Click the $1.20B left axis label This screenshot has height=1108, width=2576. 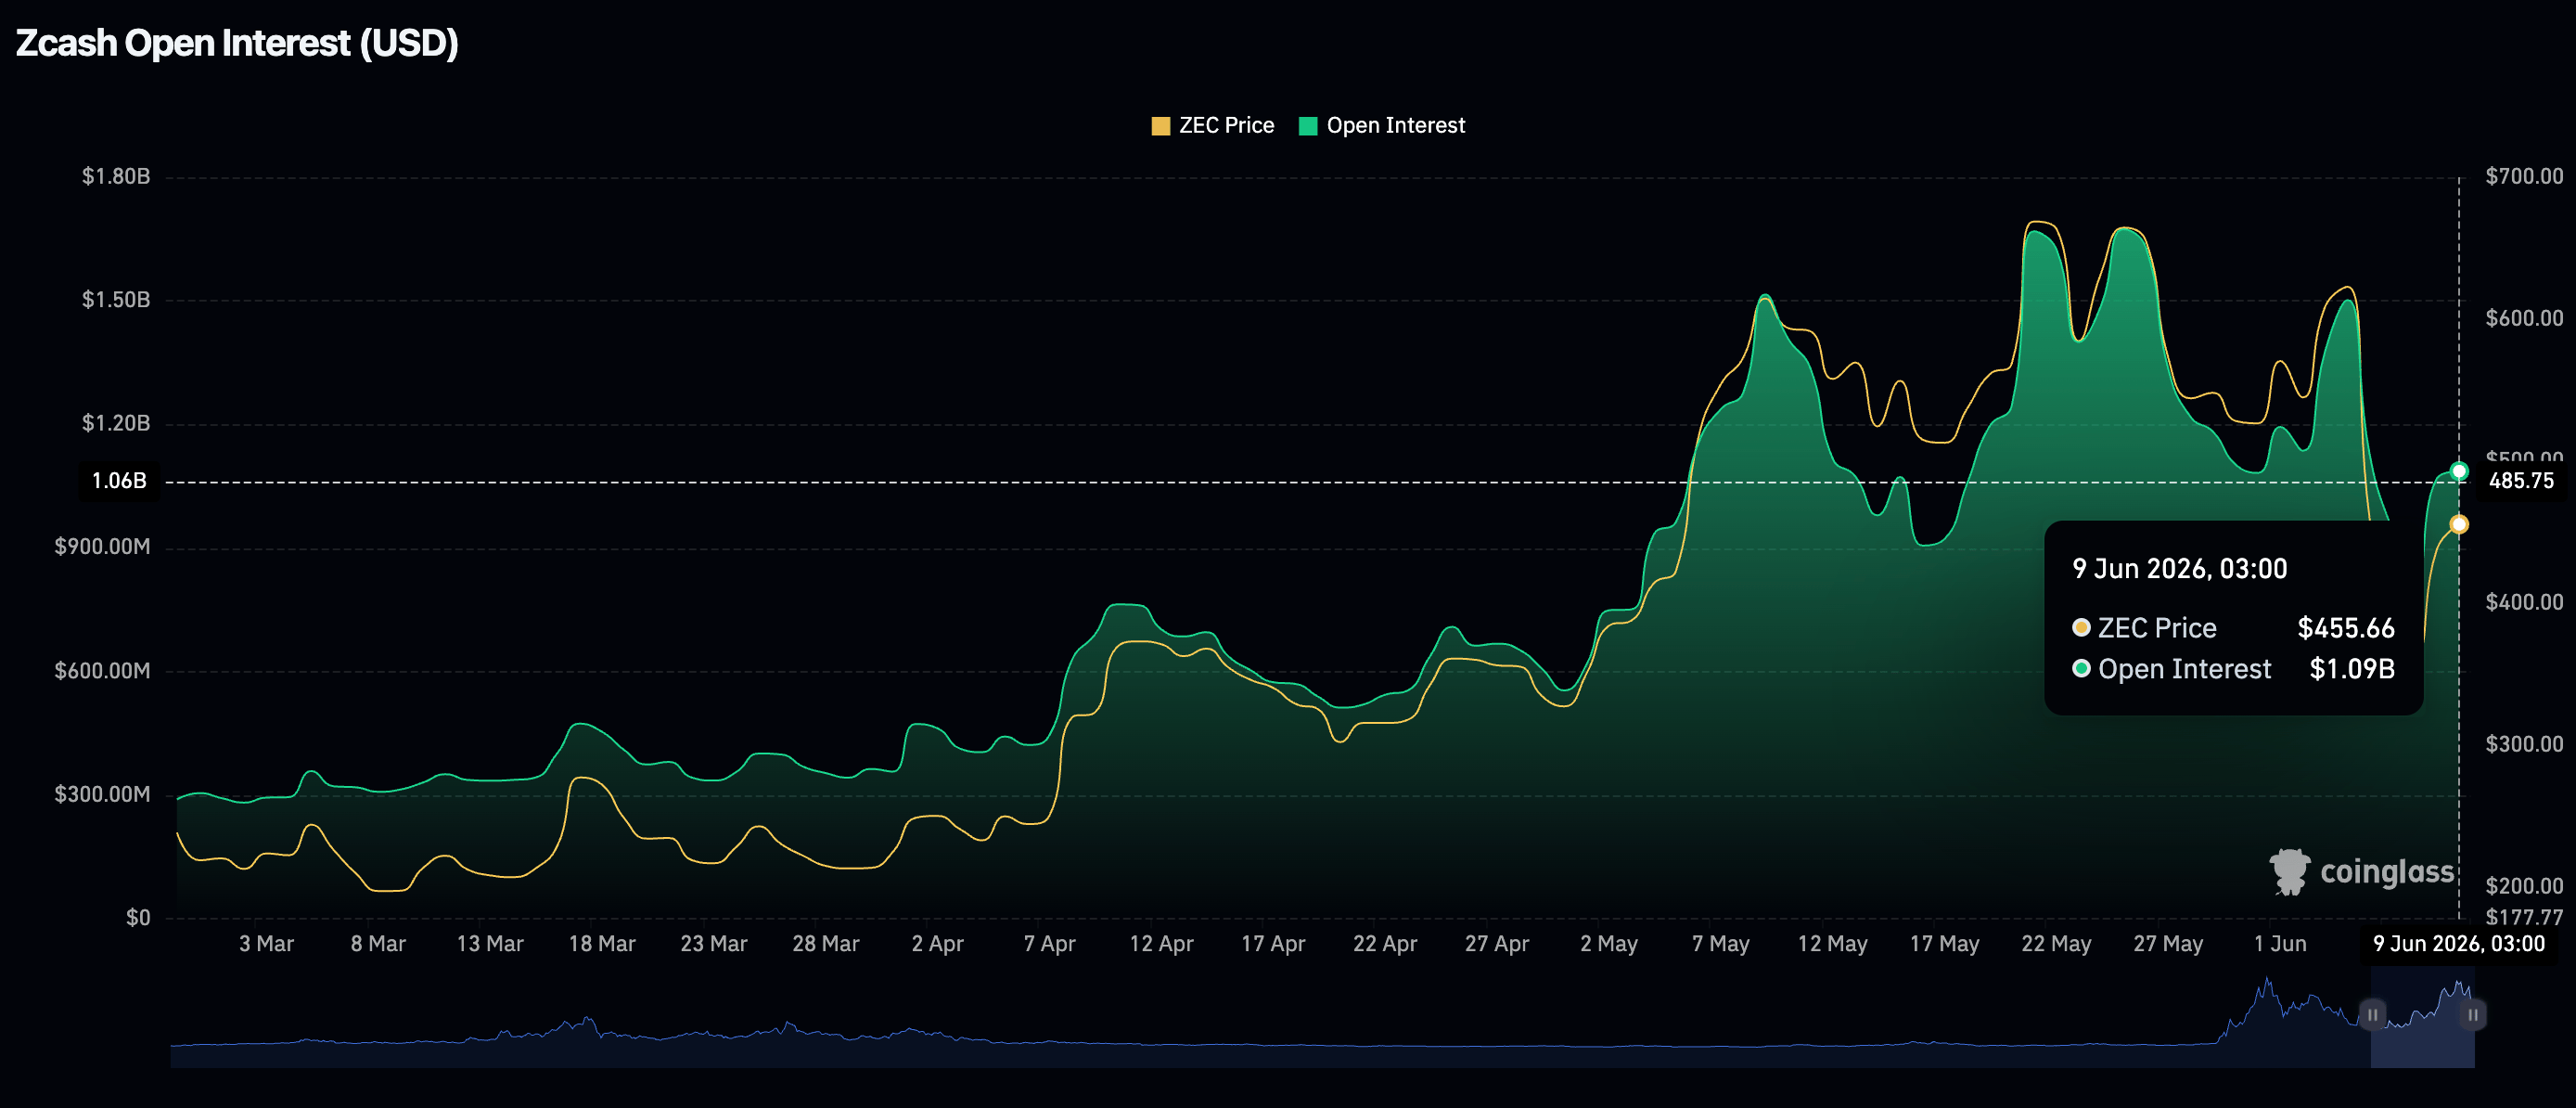[x=116, y=423]
